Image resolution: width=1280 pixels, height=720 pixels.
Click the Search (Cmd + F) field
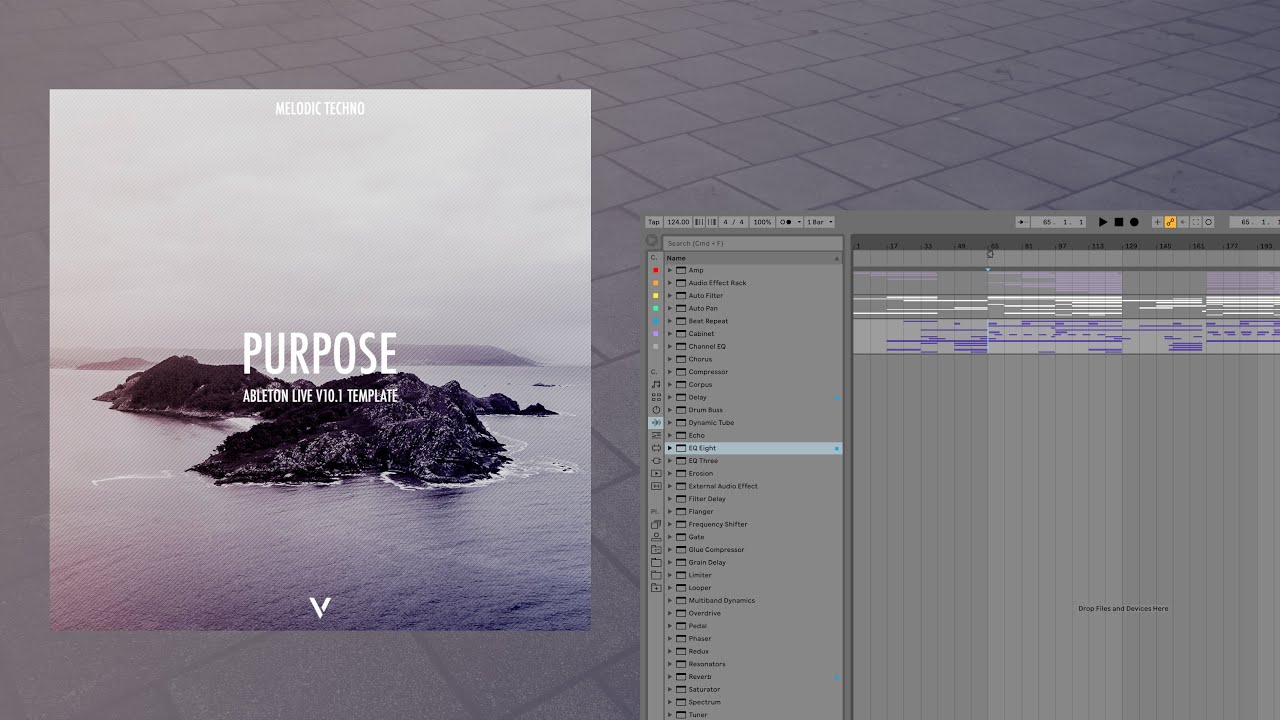(x=753, y=243)
